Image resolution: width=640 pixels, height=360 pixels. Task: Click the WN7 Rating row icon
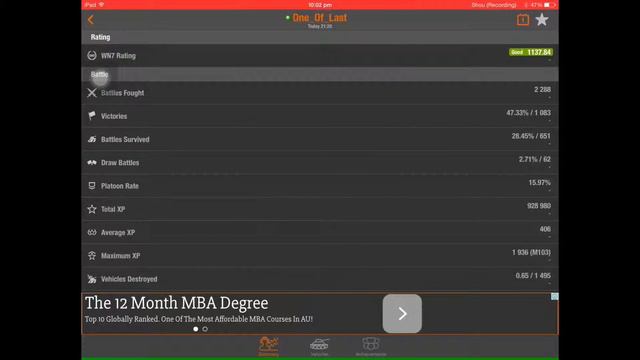point(92,56)
